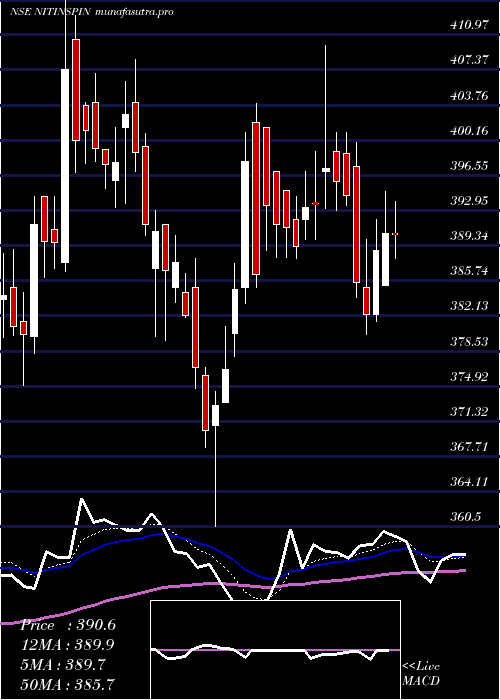Click the 360.5 price axis label
Screen dimensions: 500x700
click(466, 517)
